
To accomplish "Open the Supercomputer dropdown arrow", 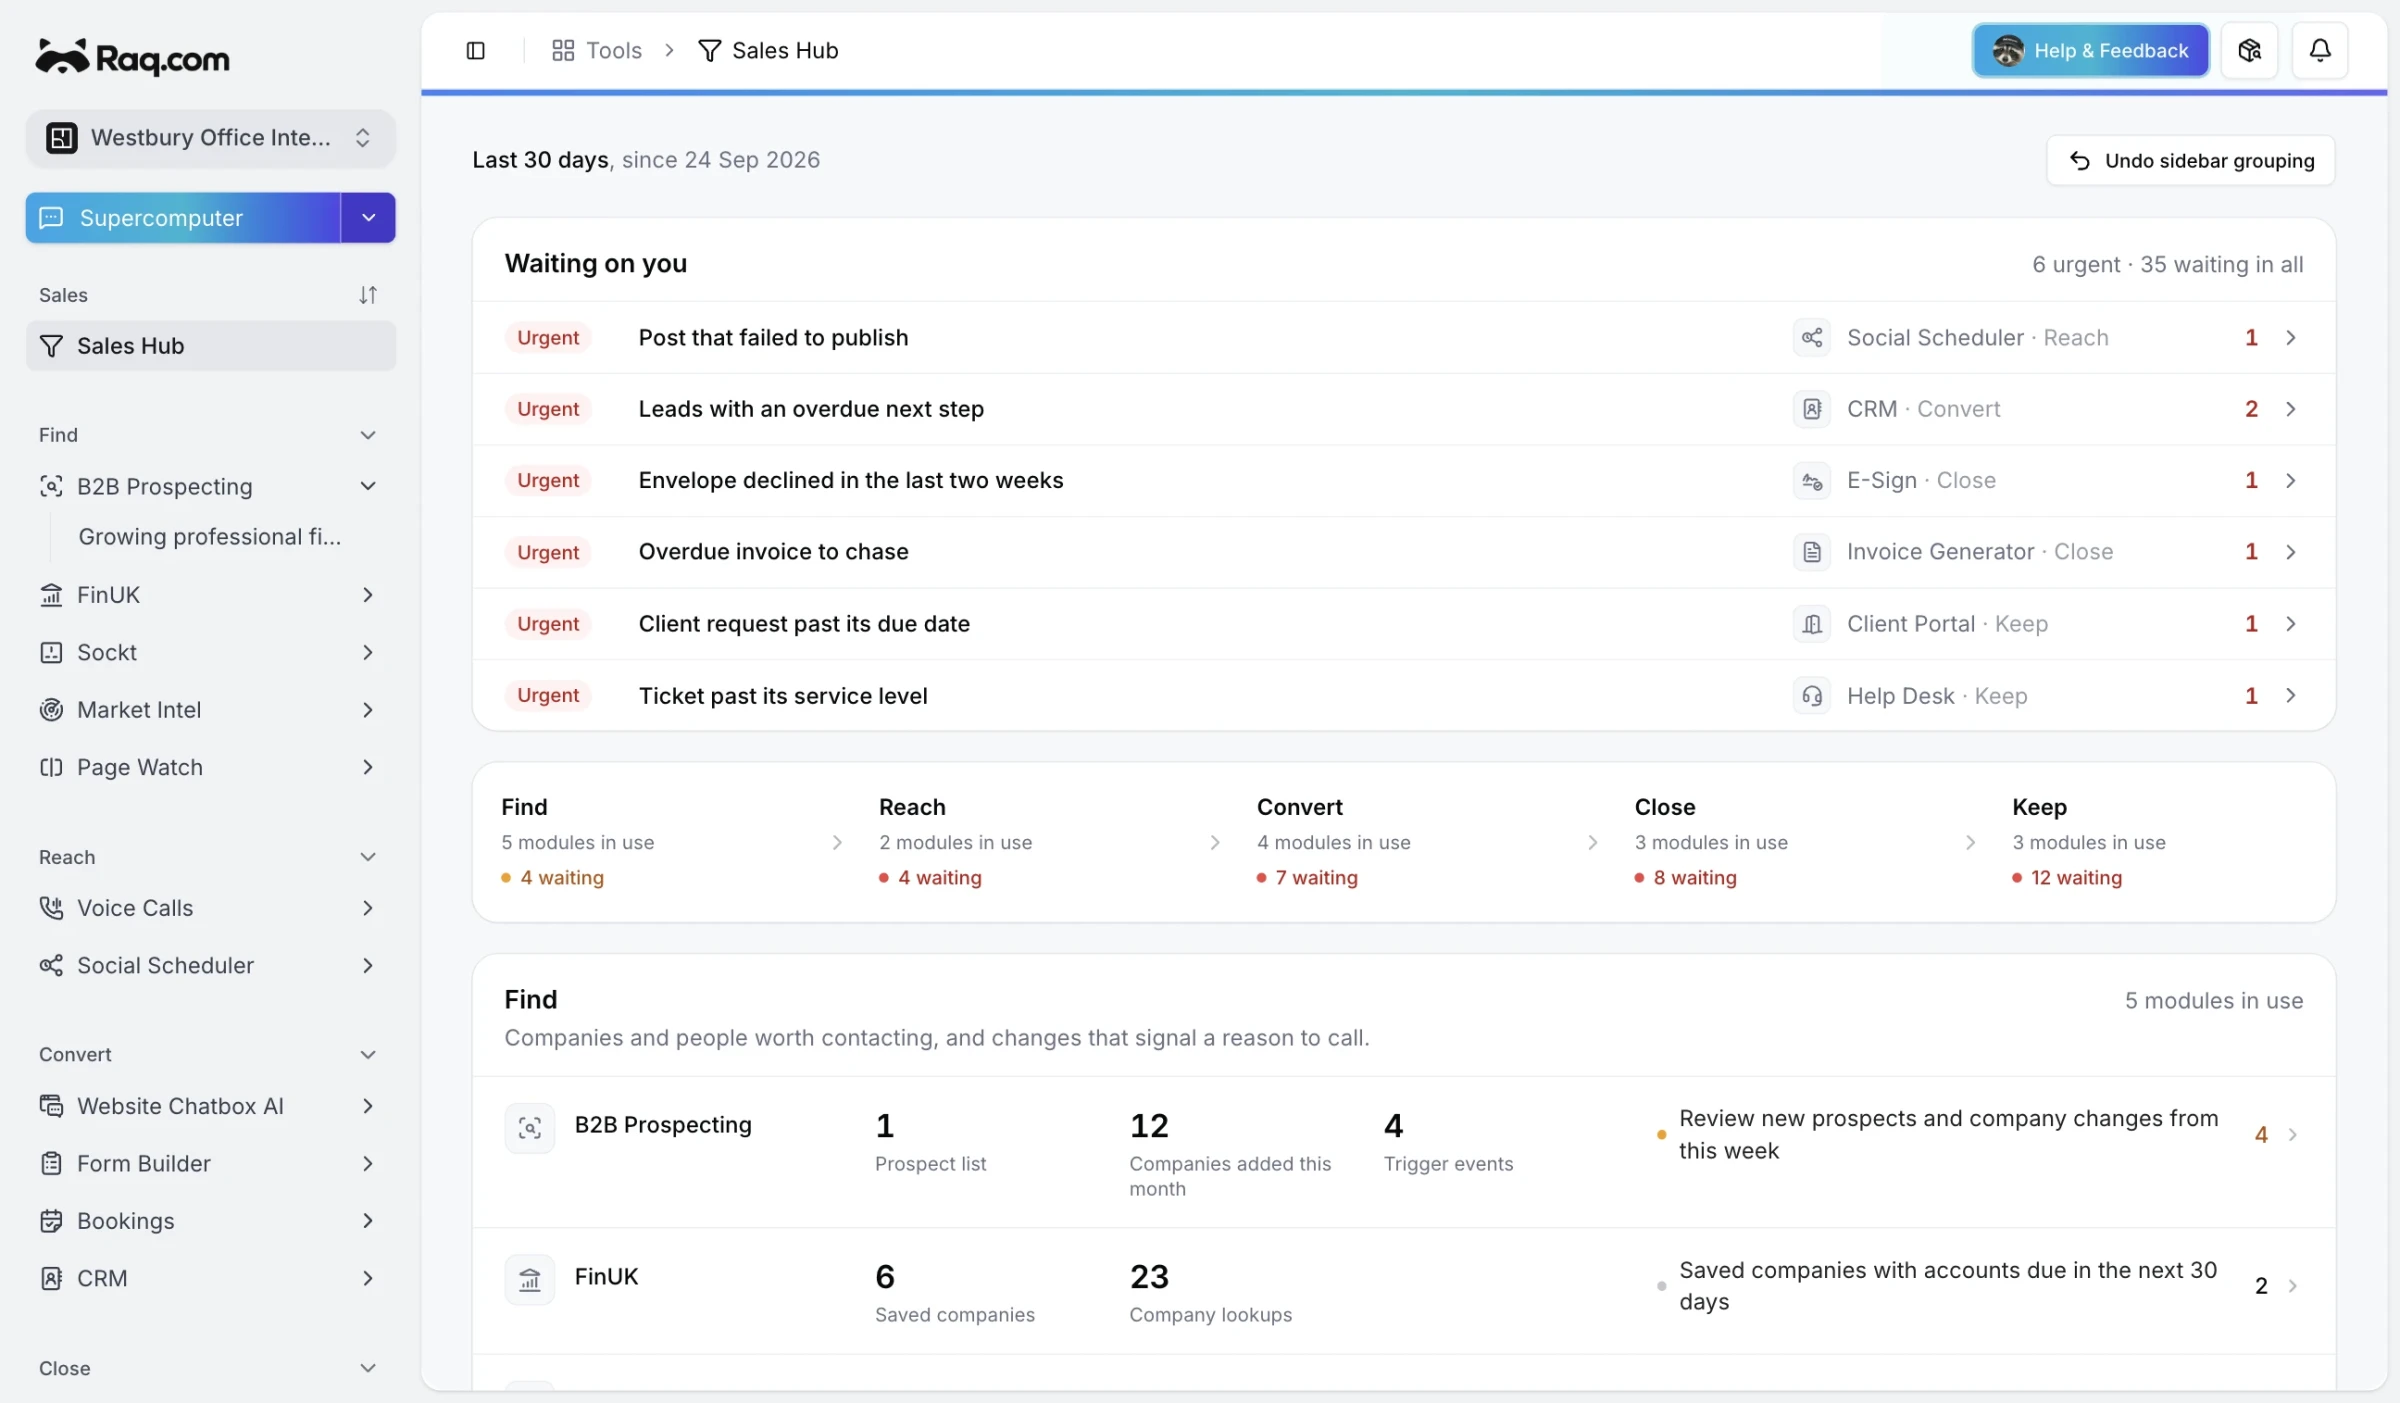I will pyautogui.click(x=368, y=218).
